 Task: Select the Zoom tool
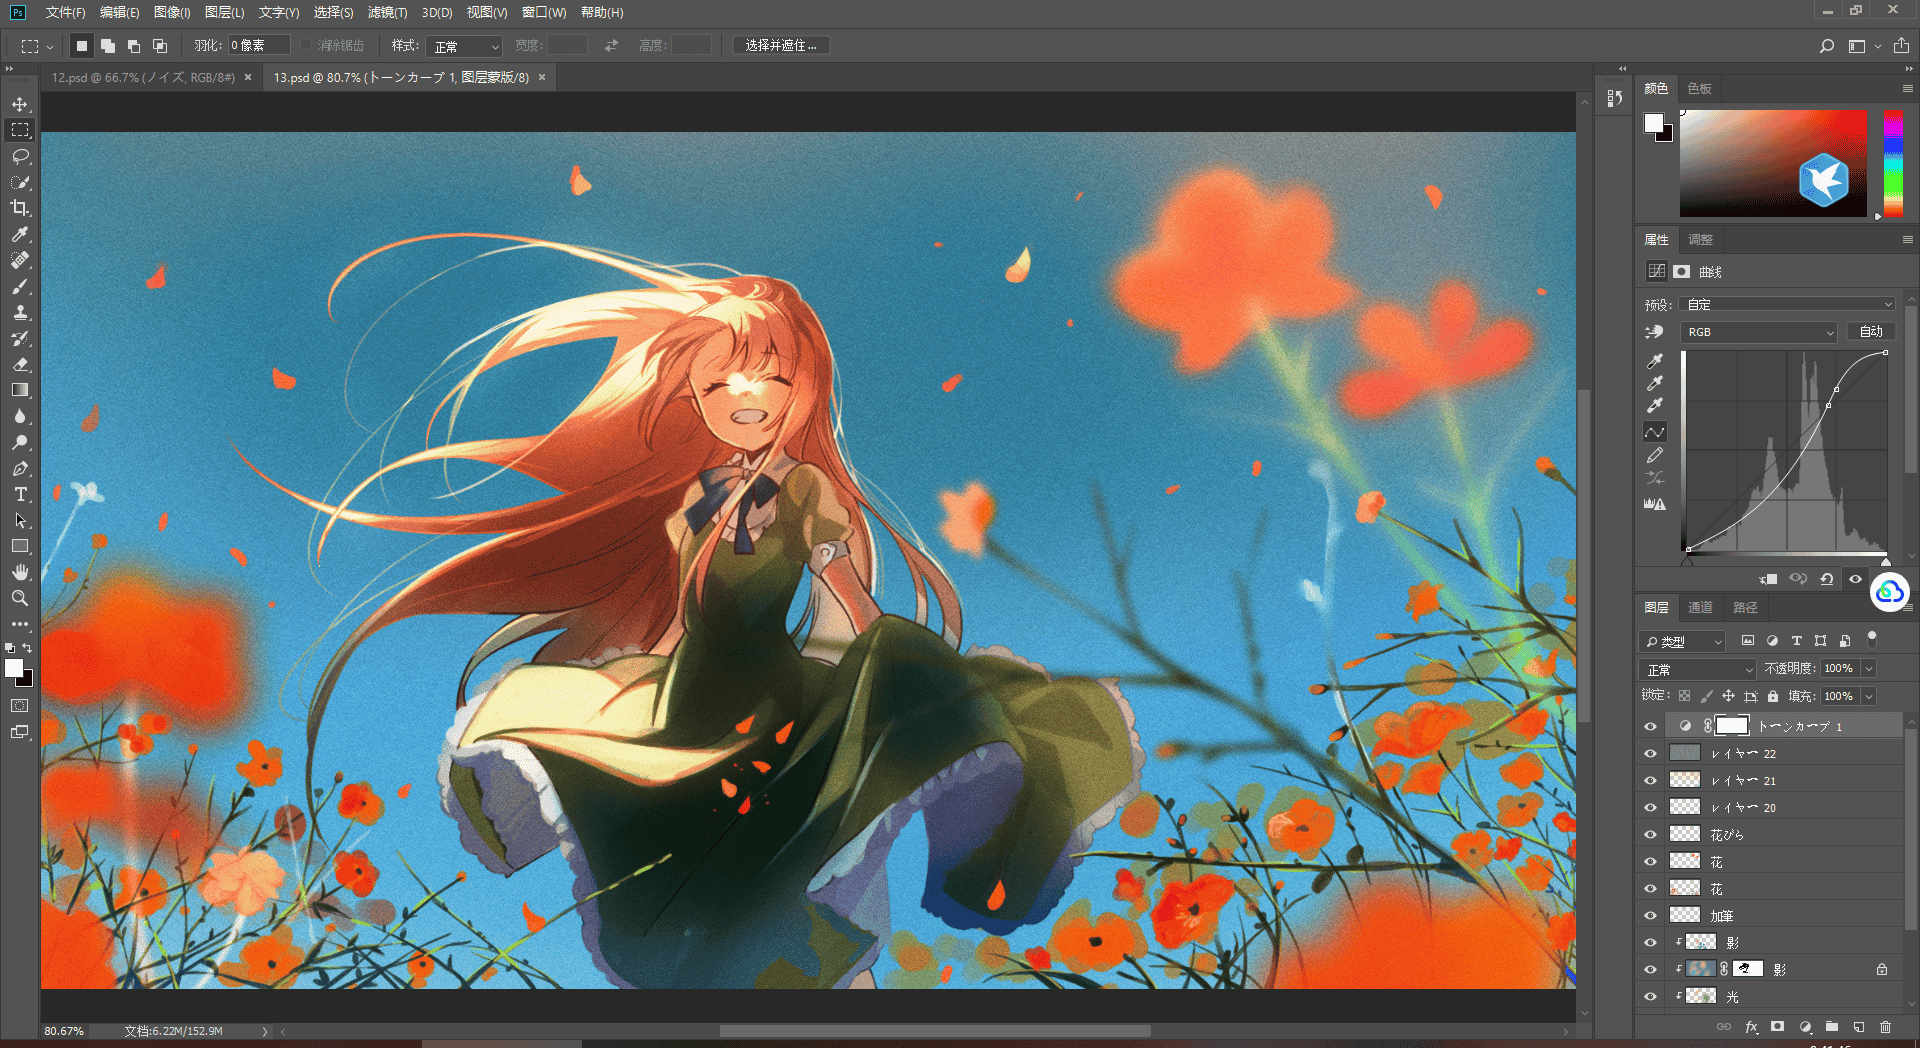pos(20,598)
